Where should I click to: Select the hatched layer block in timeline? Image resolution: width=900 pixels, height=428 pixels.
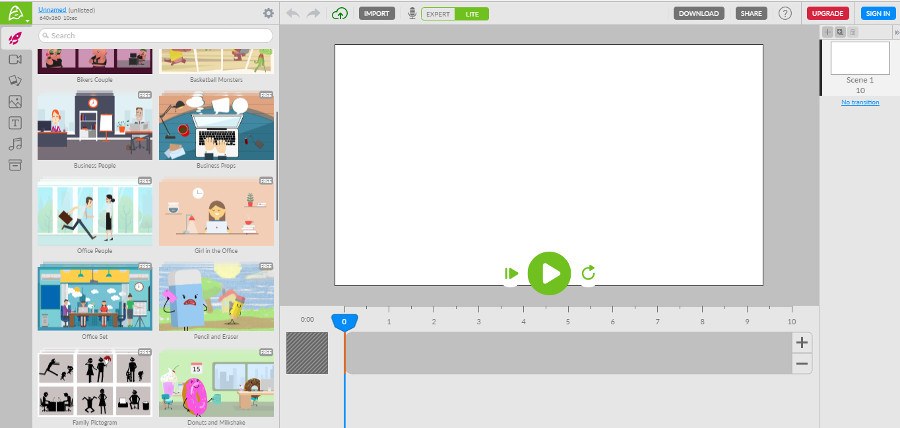307,353
